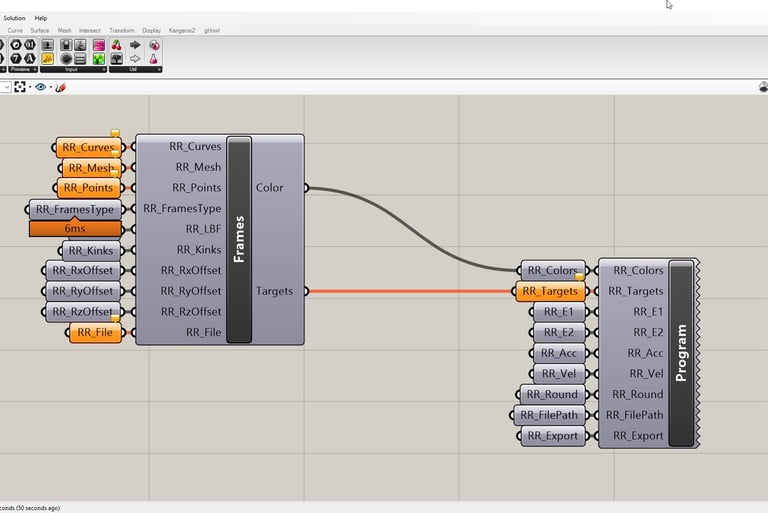Open the dropdown arrow next to Zoom Extents
The image size is (768, 513).
[x=30, y=88]
